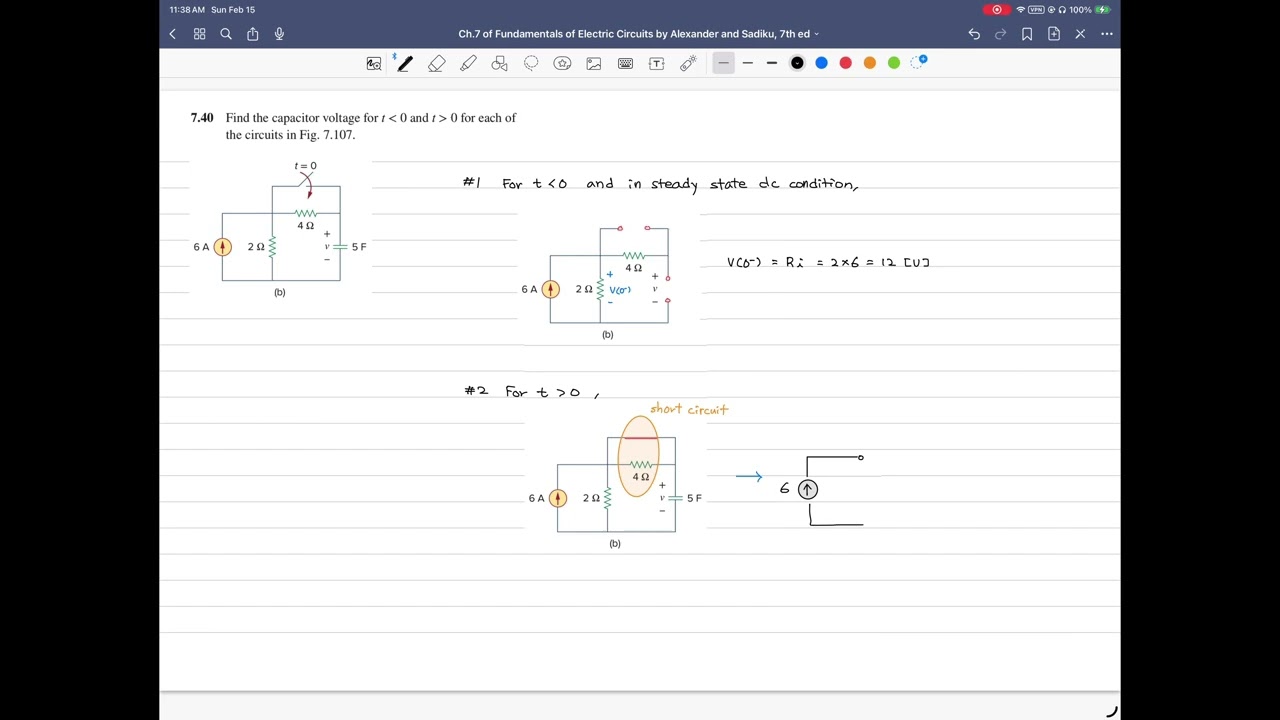This screenshot has width=1280, height=720.
Task: Insert a picture with the image tool
Action: point(594,63)
